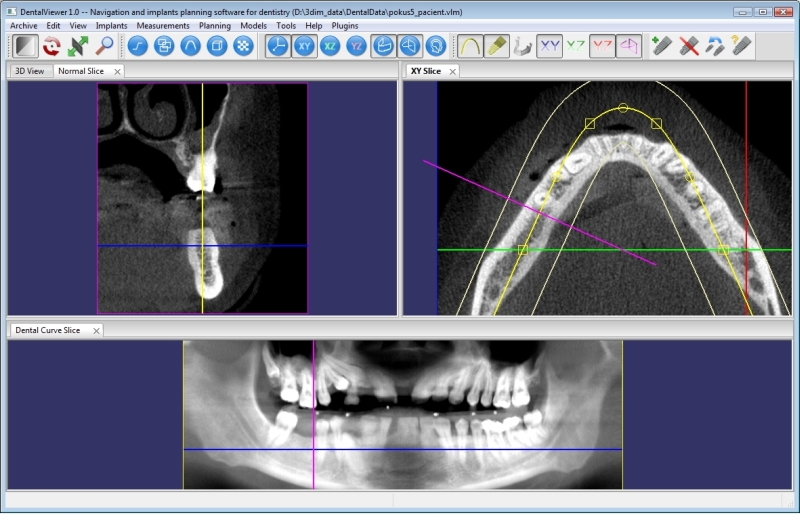Open the Archive menu
Image resolution: width=800 pixels, height=530 pixels.
23,26
